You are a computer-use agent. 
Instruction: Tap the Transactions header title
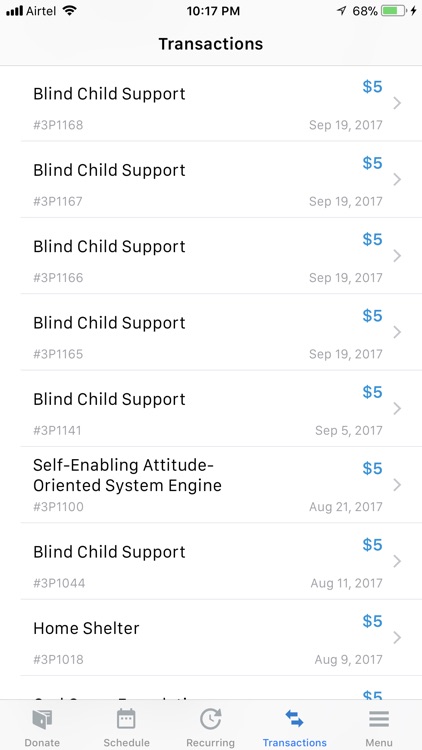pos(211,44)
